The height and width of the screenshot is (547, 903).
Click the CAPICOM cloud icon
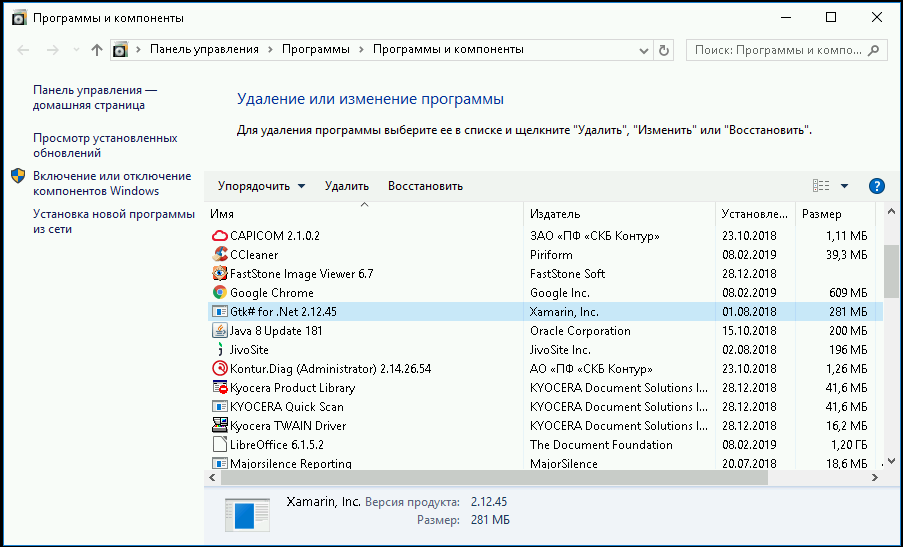click(219, 235)
